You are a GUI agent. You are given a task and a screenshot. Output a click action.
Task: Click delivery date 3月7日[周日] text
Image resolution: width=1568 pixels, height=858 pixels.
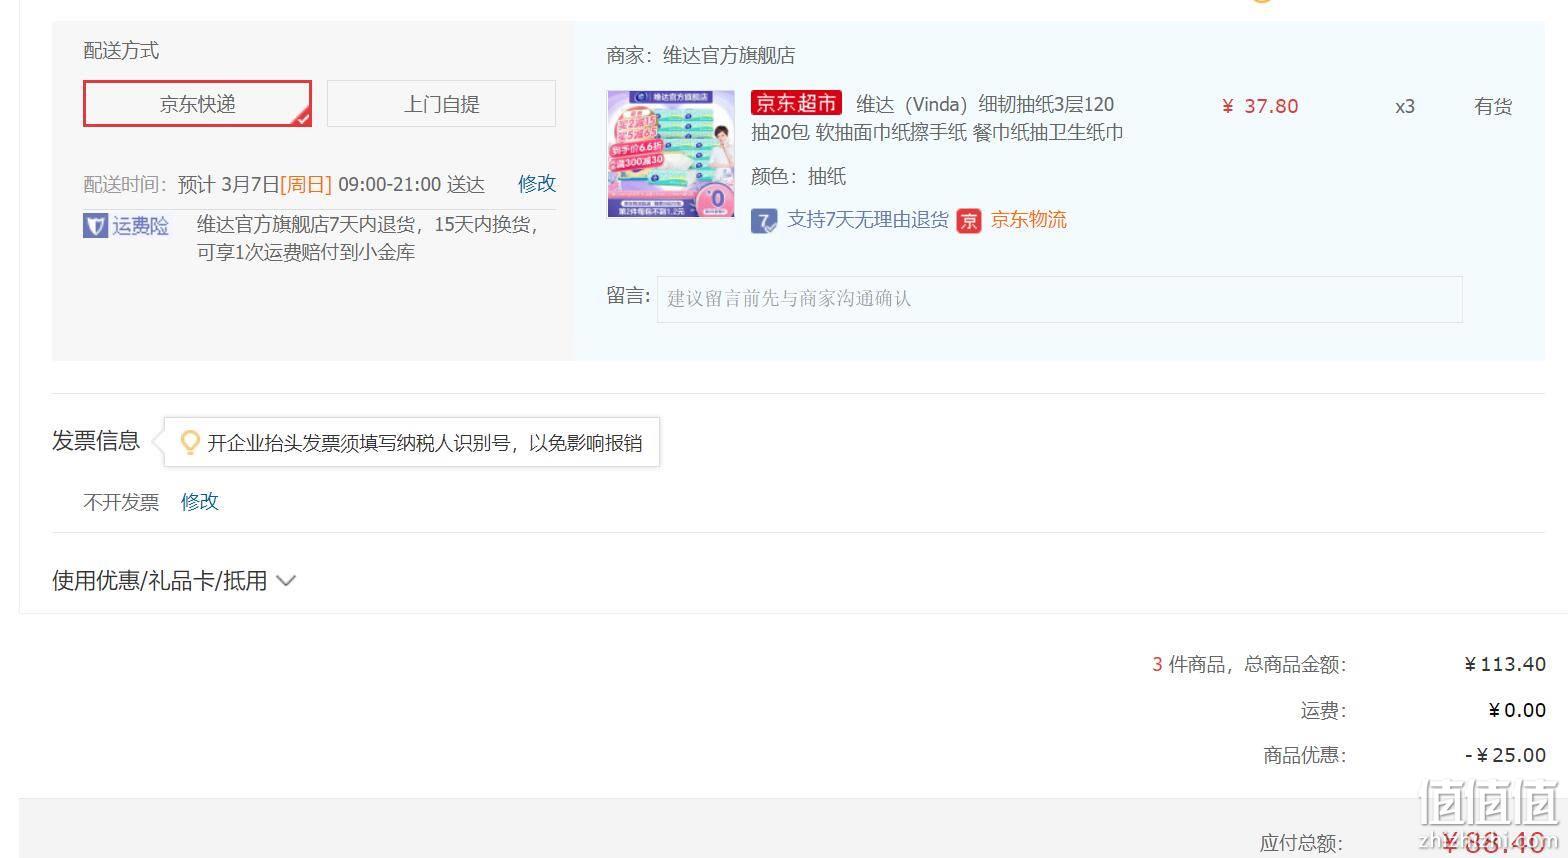click(x=276, y=185)
